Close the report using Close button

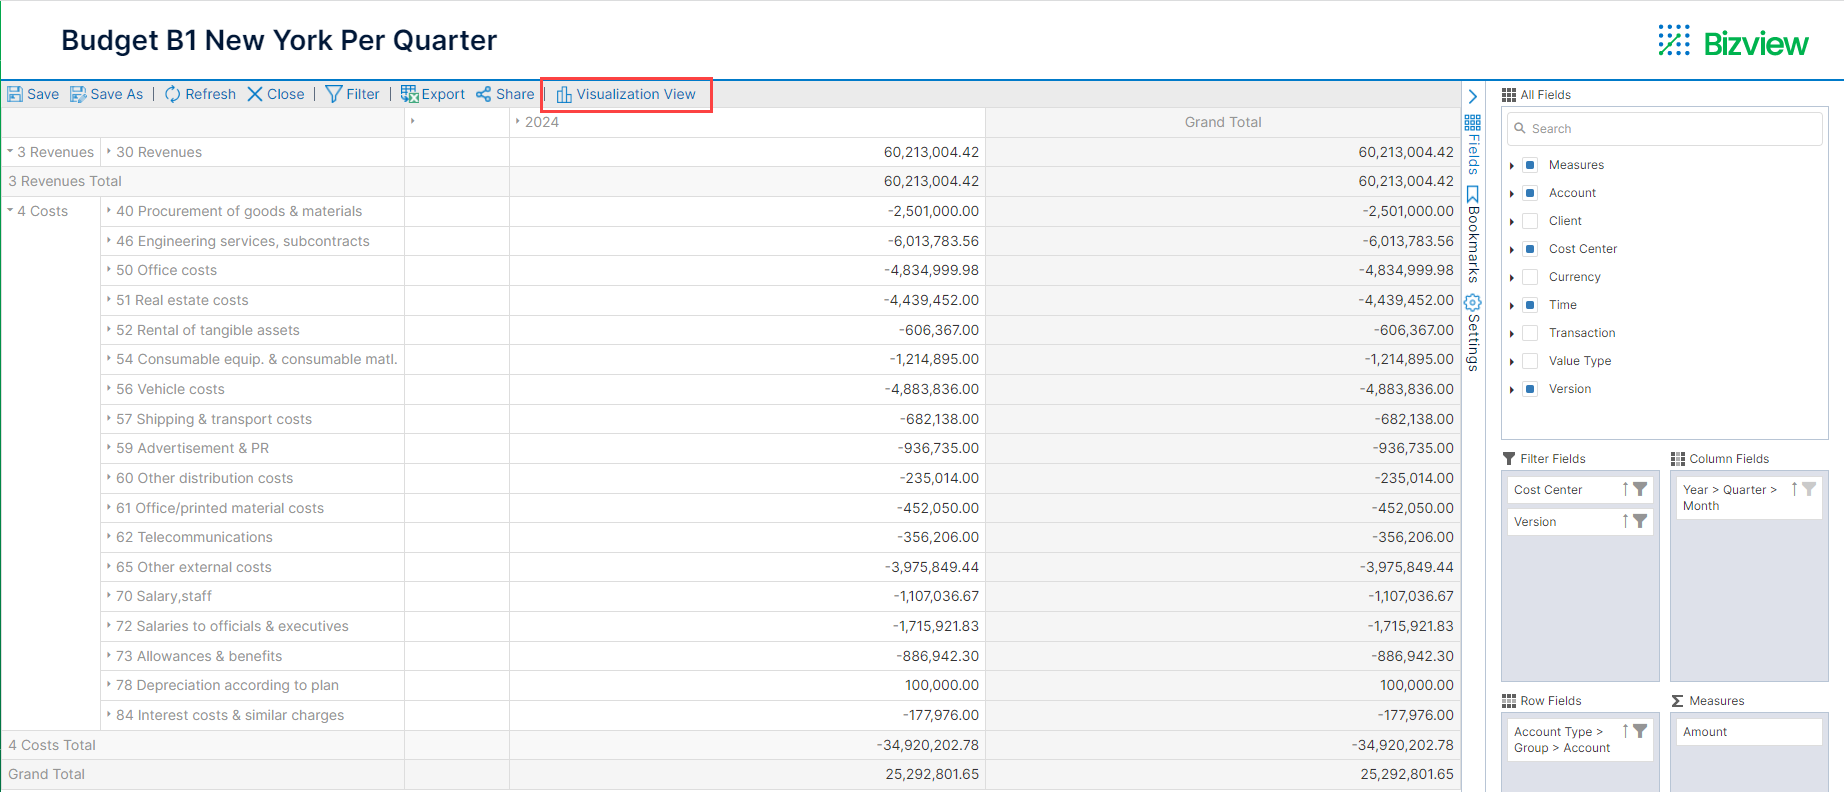[x=275, y=94]
